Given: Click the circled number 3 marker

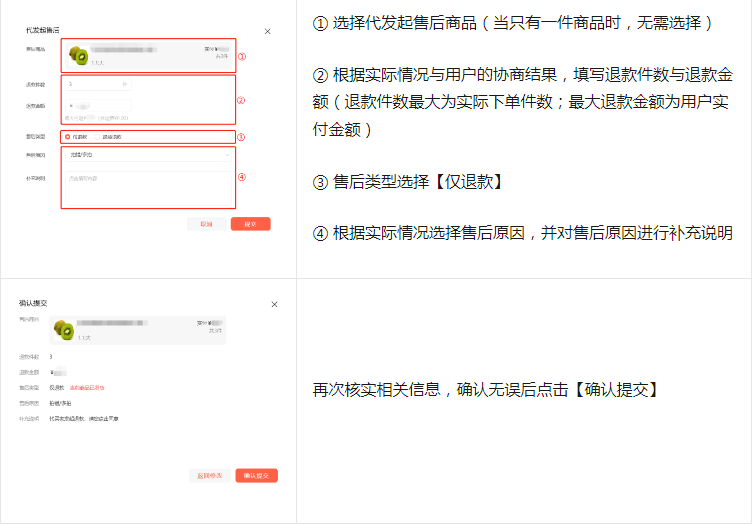Looking at the screenshot, I should [x=241, y=137].
